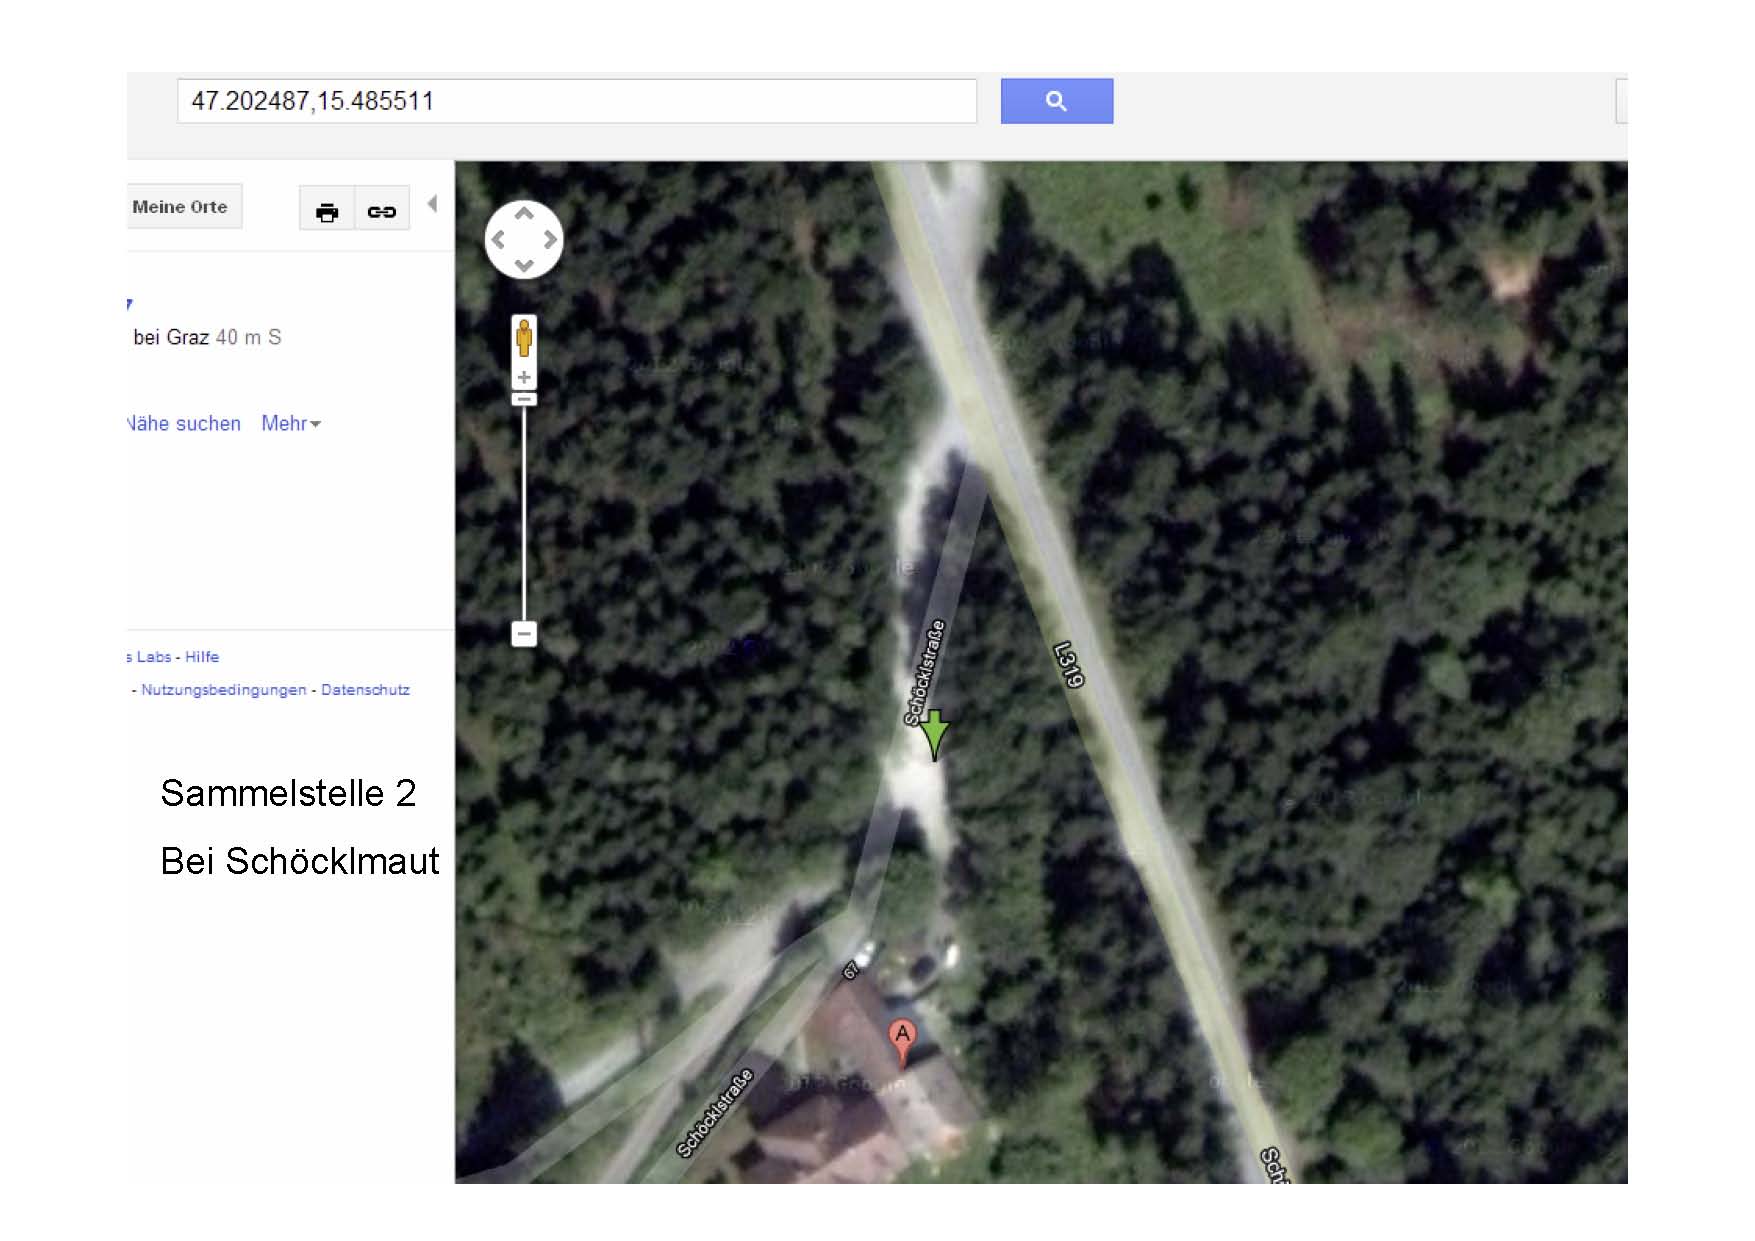The image size is (1755, 1241).
Task: Click the Nähe suchen link
Action: coord(184,424)
